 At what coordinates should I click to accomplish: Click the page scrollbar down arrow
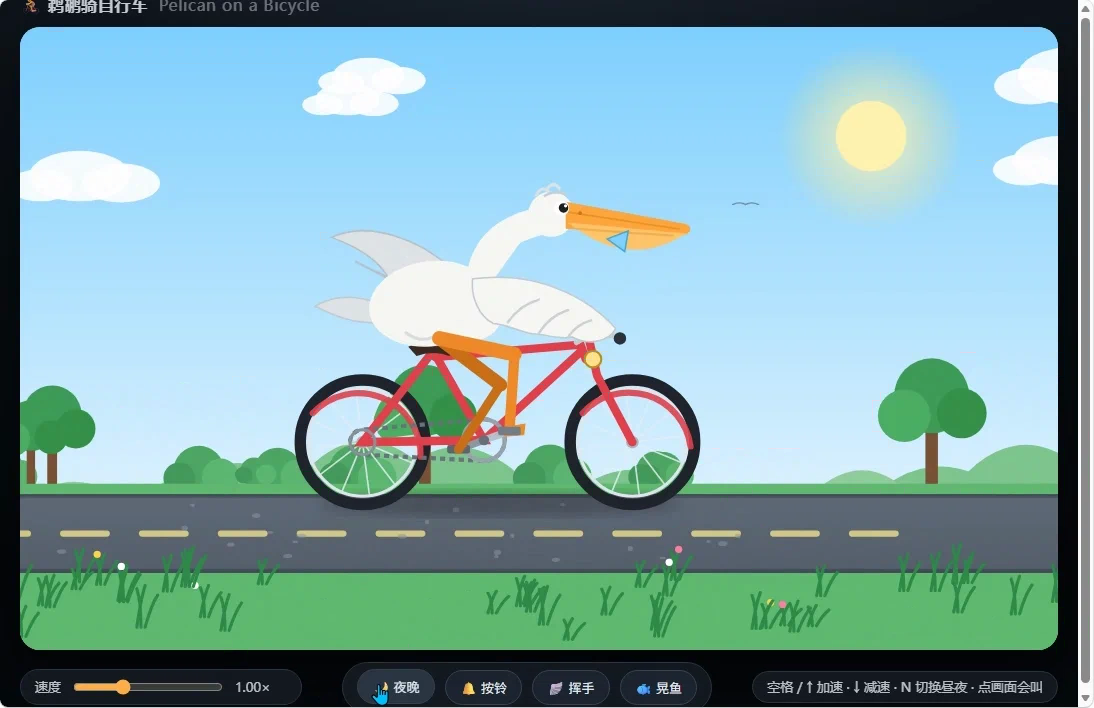[1086, 698]
